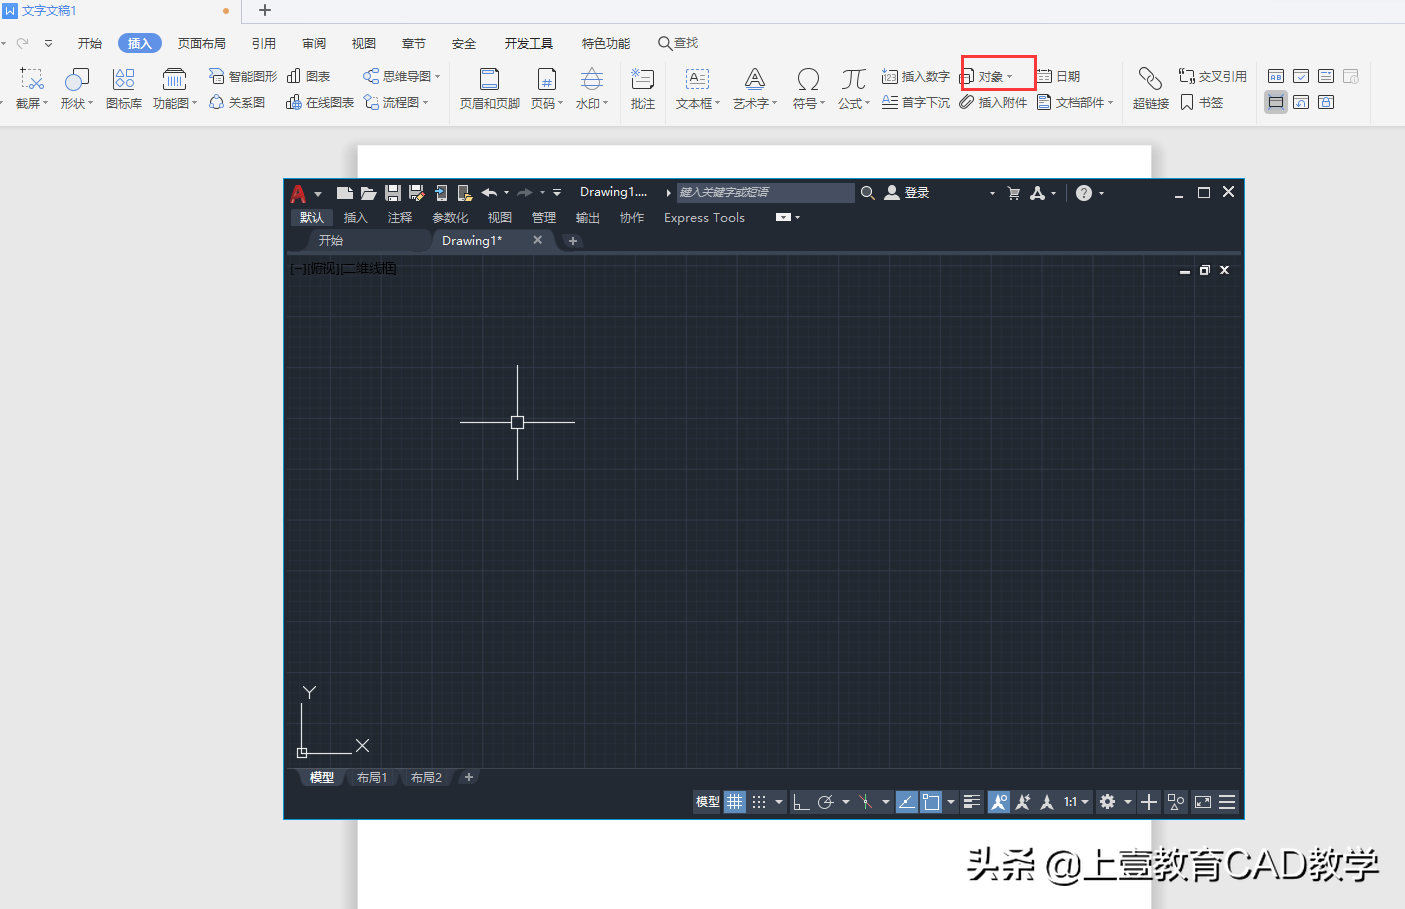Click AutoCAD search magnifier icon
This screenshot has height=909, width=1405.
(x=868, y=193)
